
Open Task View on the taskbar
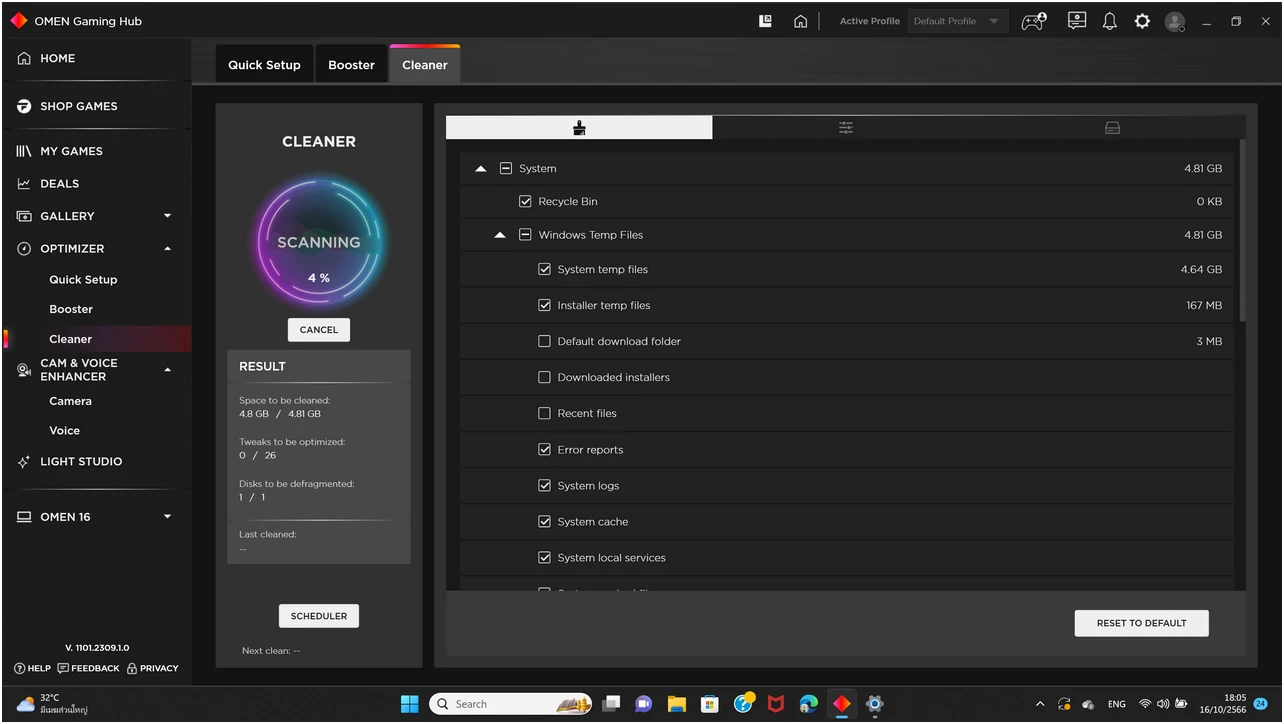pos(611,704)
